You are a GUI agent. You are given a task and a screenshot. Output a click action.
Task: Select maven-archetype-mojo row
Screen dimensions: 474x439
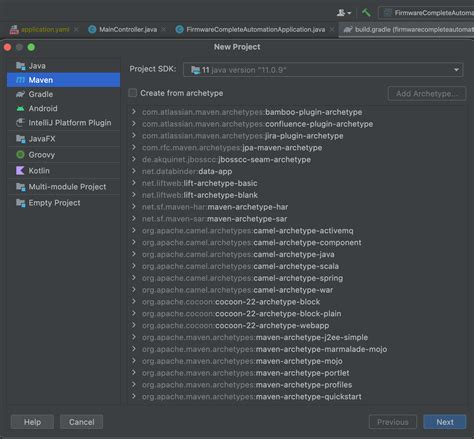pyautogui.click(x=297, y=361)
